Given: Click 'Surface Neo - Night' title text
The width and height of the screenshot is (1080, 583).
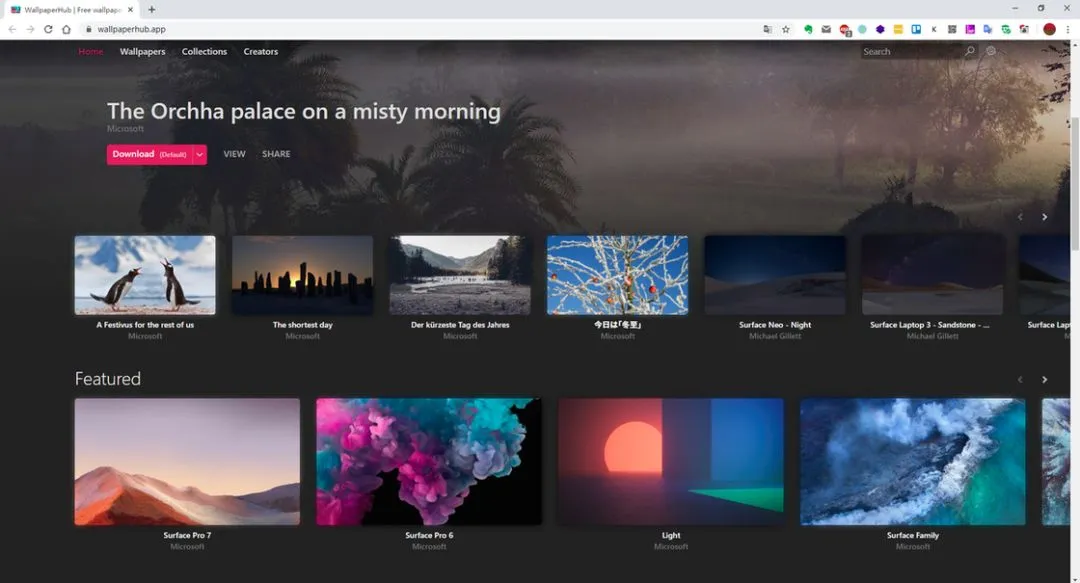Looking at the screenshot, I should pyautogui.click(x=775, y=325).
